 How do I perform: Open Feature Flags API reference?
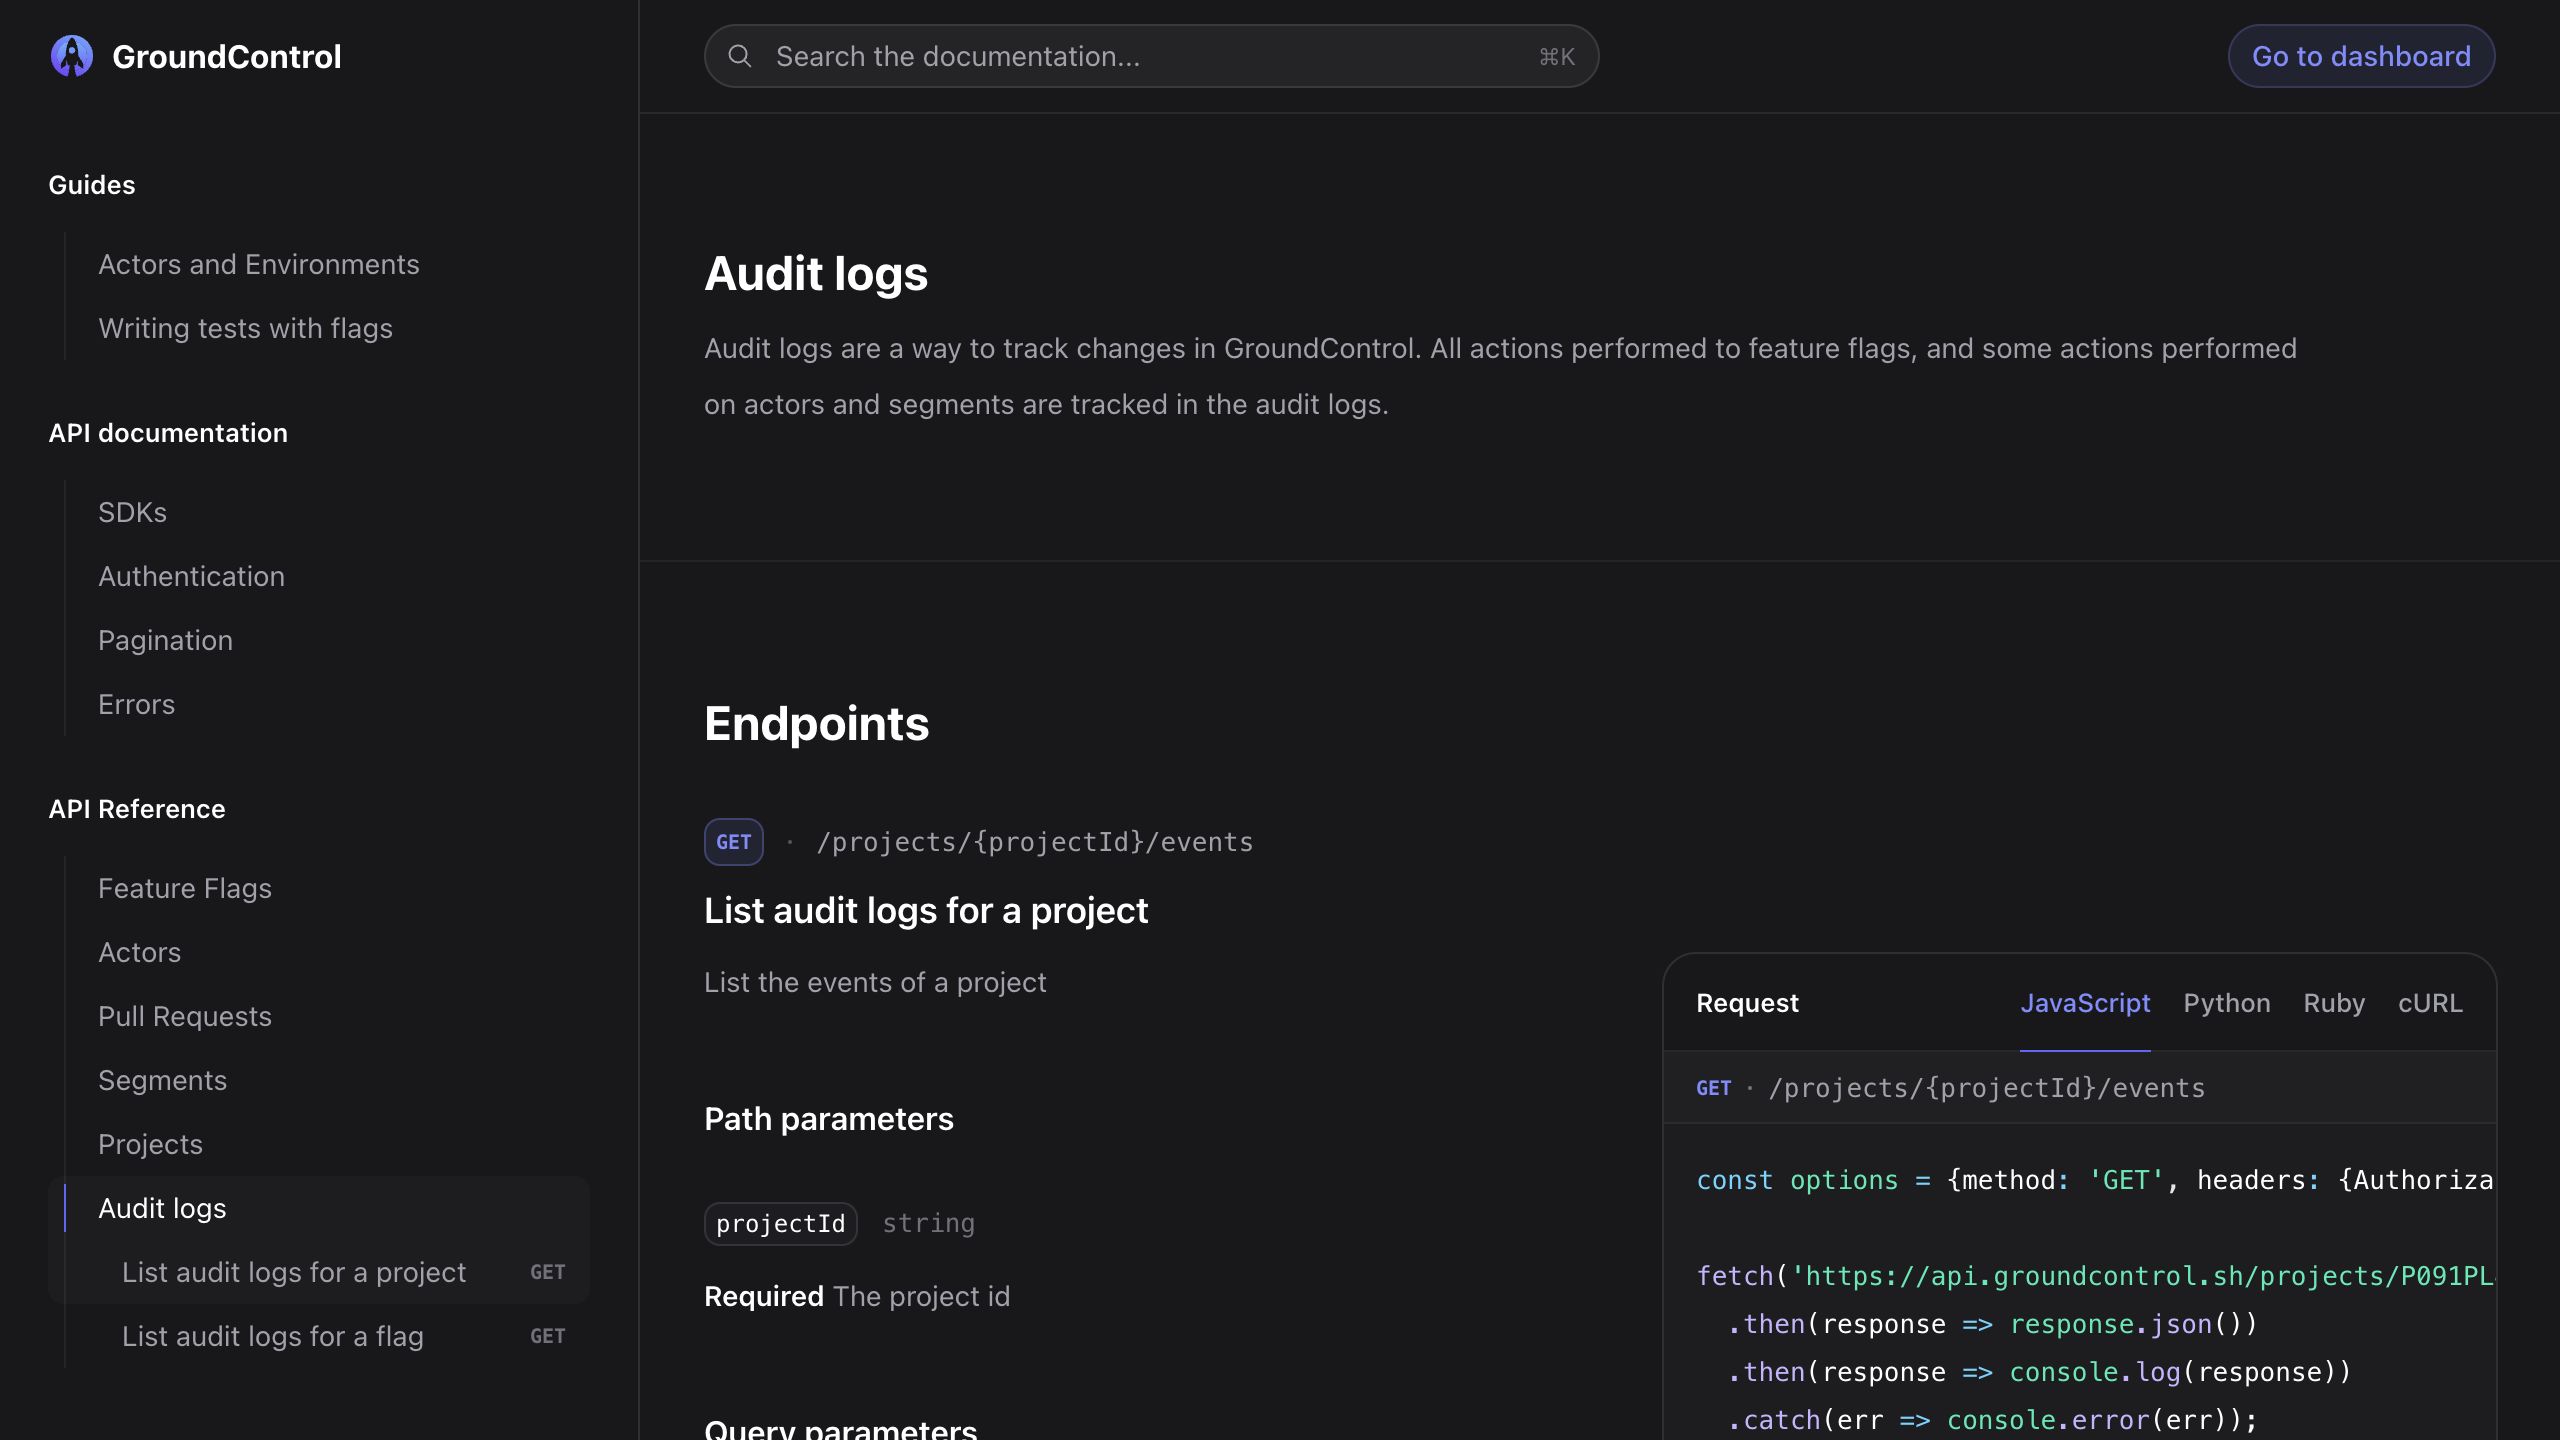pos(185,888)
